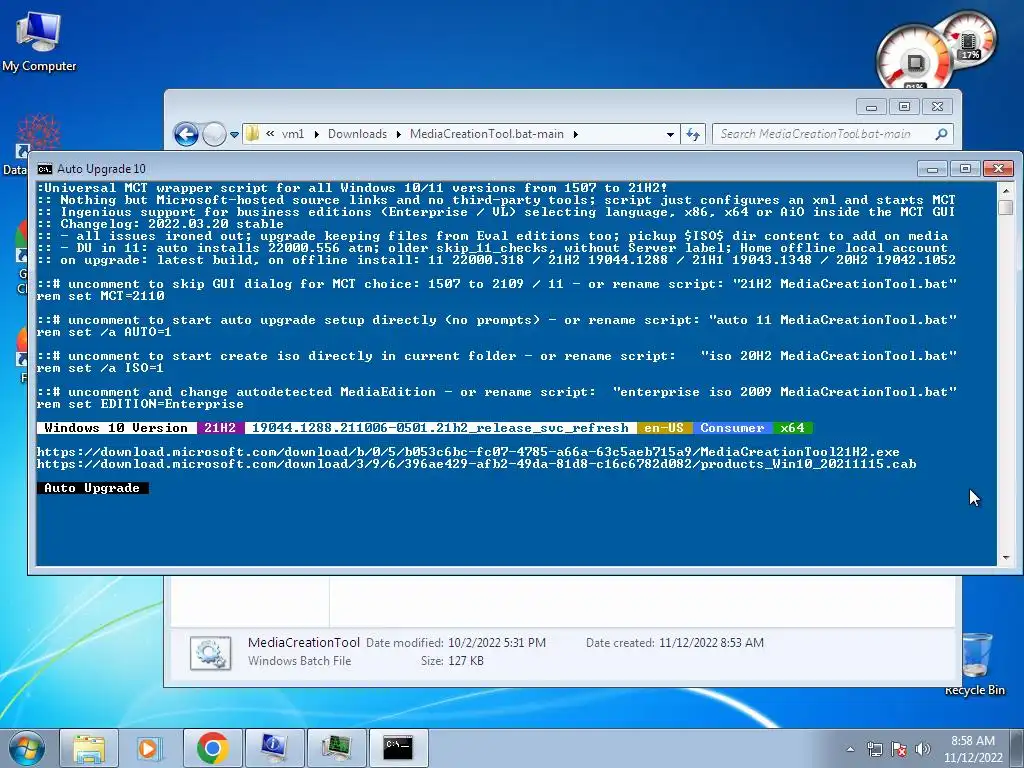Expand the Downloads breadcrumb arrow

398,135
